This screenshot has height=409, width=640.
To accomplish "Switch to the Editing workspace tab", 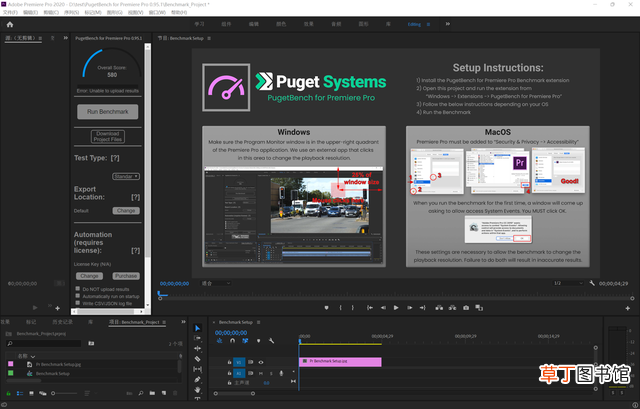I will 414,24.
